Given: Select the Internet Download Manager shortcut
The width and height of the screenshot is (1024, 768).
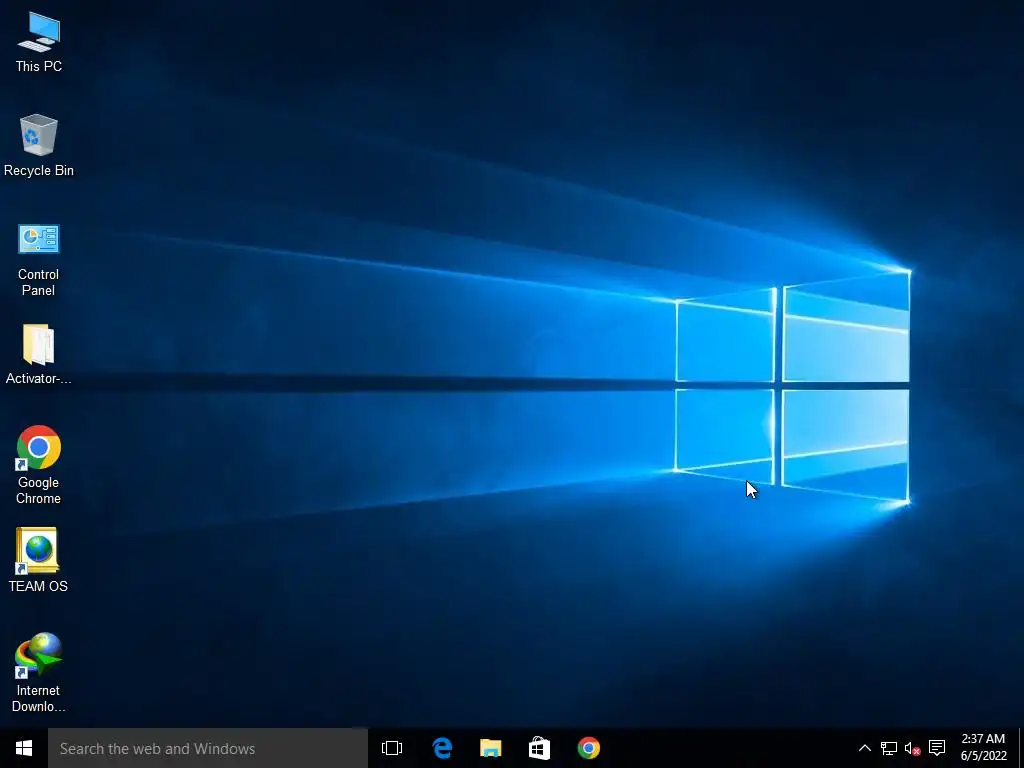Looking at the screenshot, I should coord(39,672).
